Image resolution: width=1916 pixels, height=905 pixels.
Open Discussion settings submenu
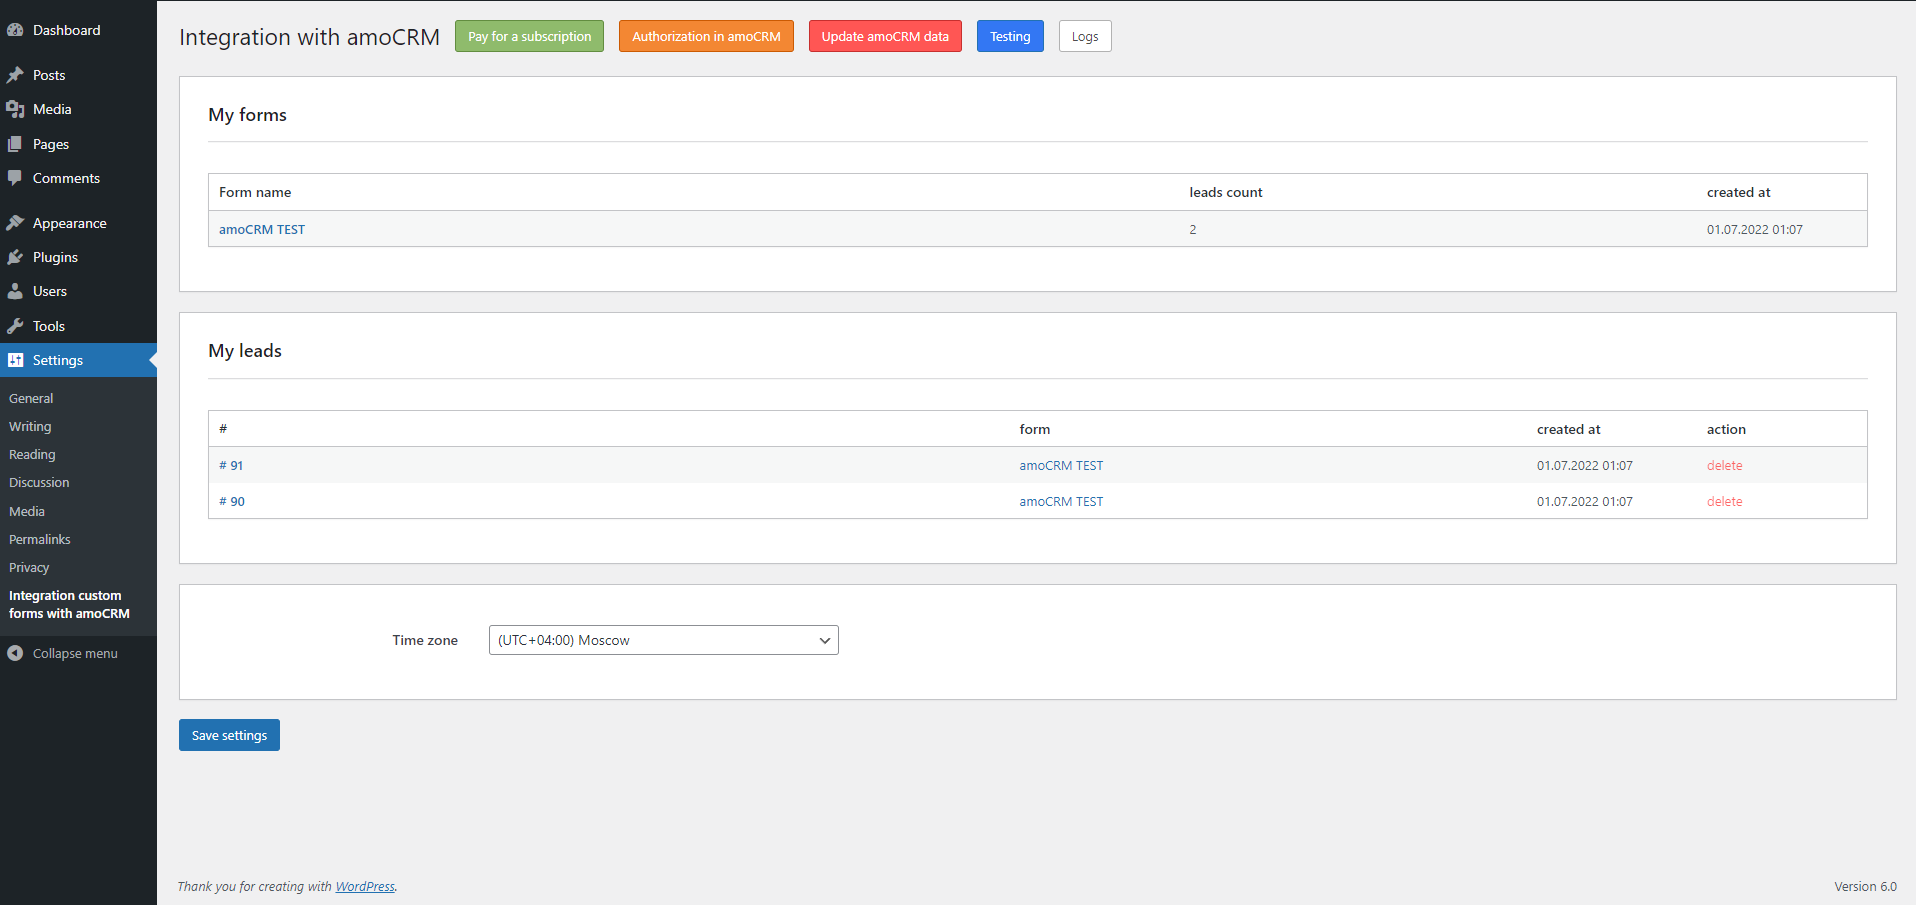39,482
